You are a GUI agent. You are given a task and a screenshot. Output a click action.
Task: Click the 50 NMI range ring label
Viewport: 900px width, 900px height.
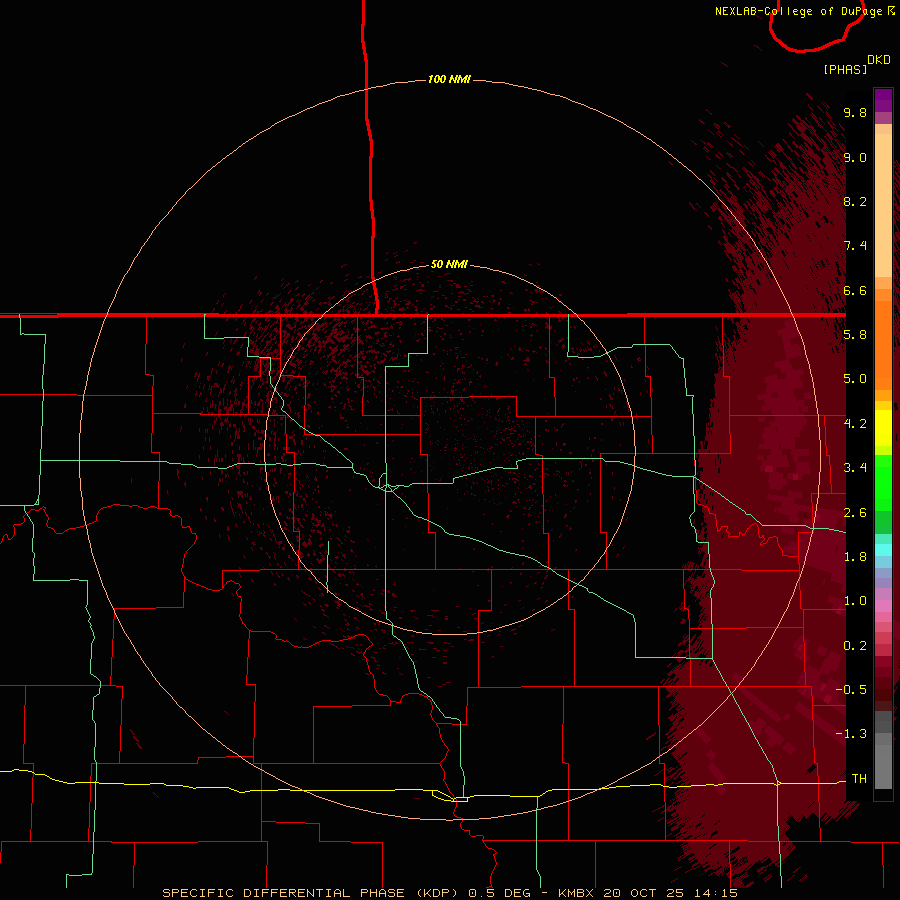(x=449, y=264)
